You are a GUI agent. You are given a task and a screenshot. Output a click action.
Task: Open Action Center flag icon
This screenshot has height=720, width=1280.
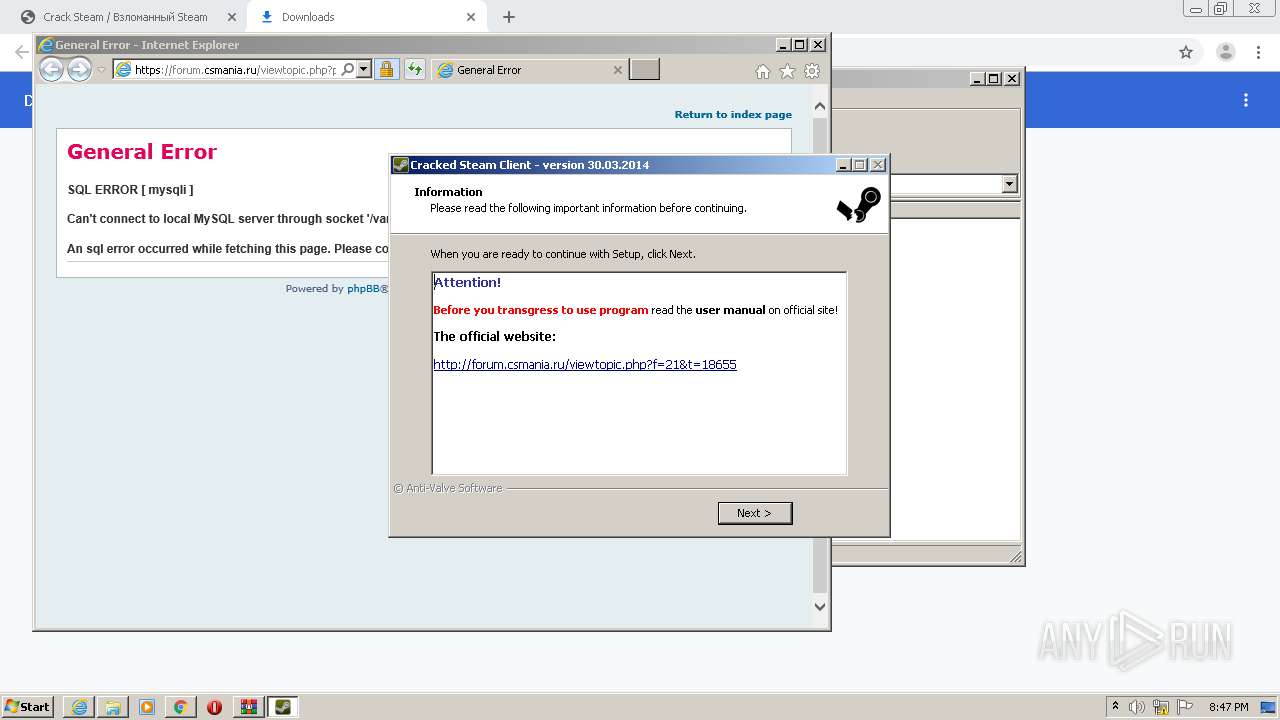click(1185, 707)
